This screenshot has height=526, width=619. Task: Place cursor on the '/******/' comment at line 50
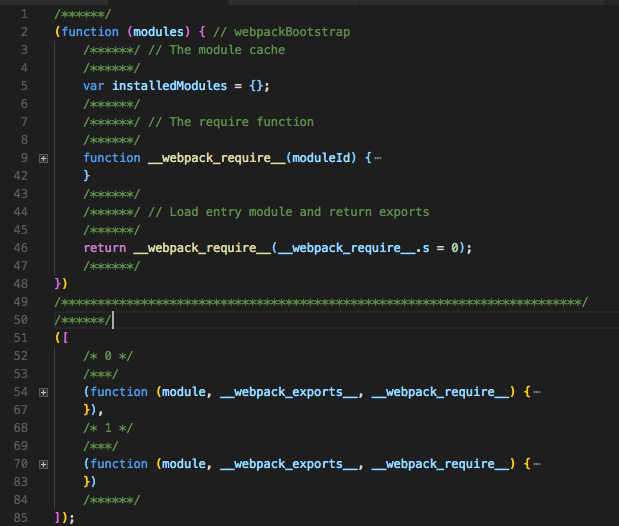click(x=83, y=320)
